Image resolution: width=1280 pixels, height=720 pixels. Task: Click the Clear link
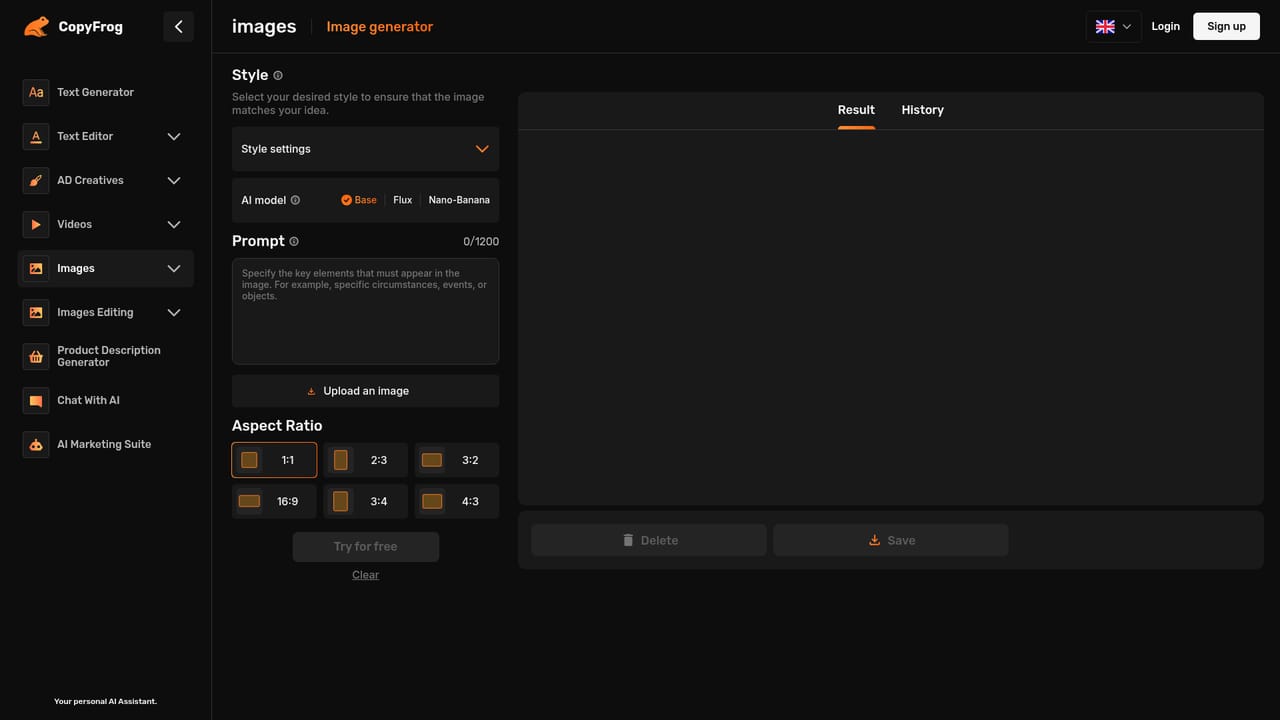pyautogui.click(x=365, y=575)
